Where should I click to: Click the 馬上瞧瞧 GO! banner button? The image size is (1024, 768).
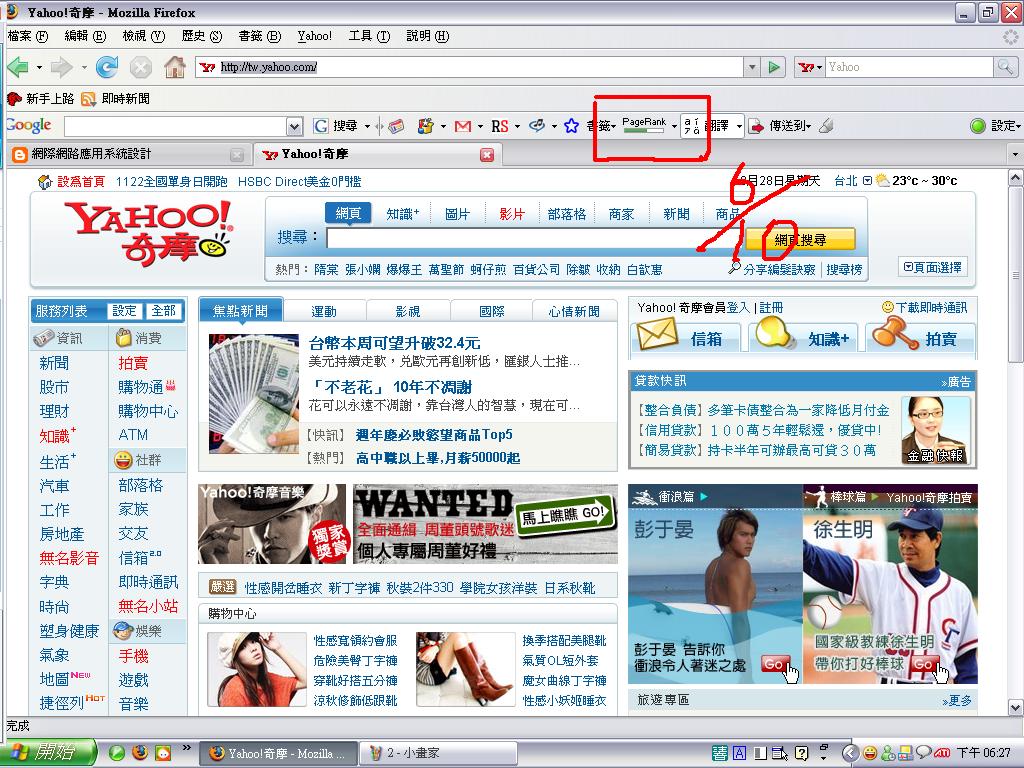566,516
